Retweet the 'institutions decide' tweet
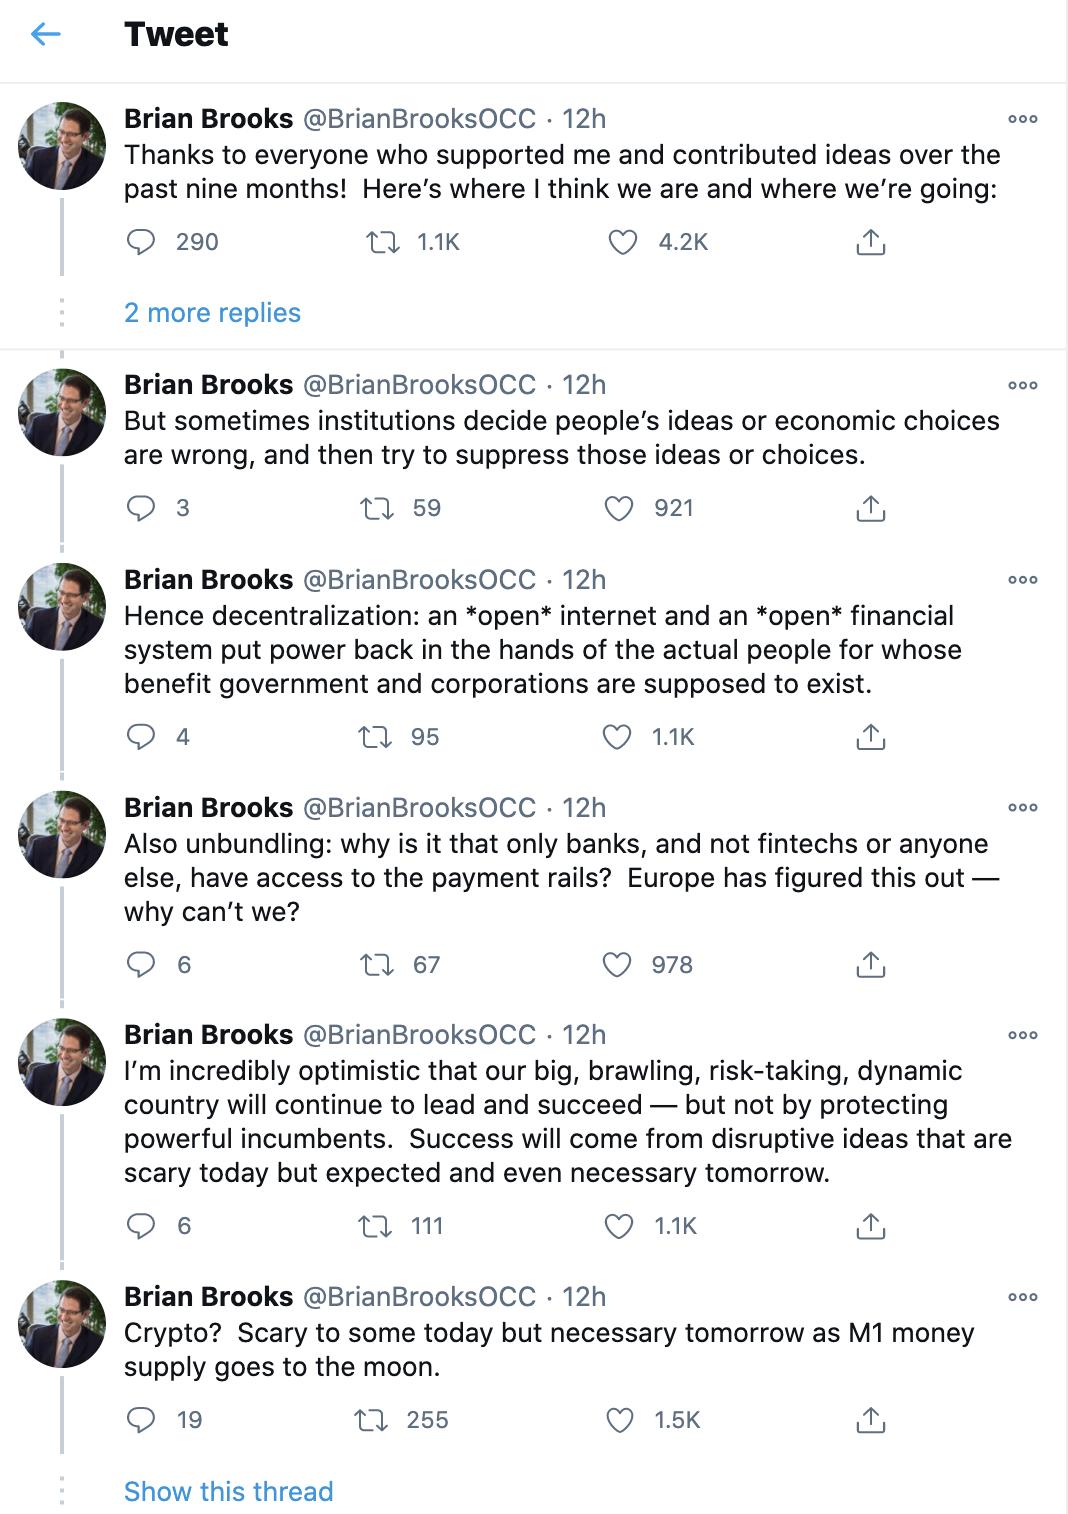 point(377,508)
